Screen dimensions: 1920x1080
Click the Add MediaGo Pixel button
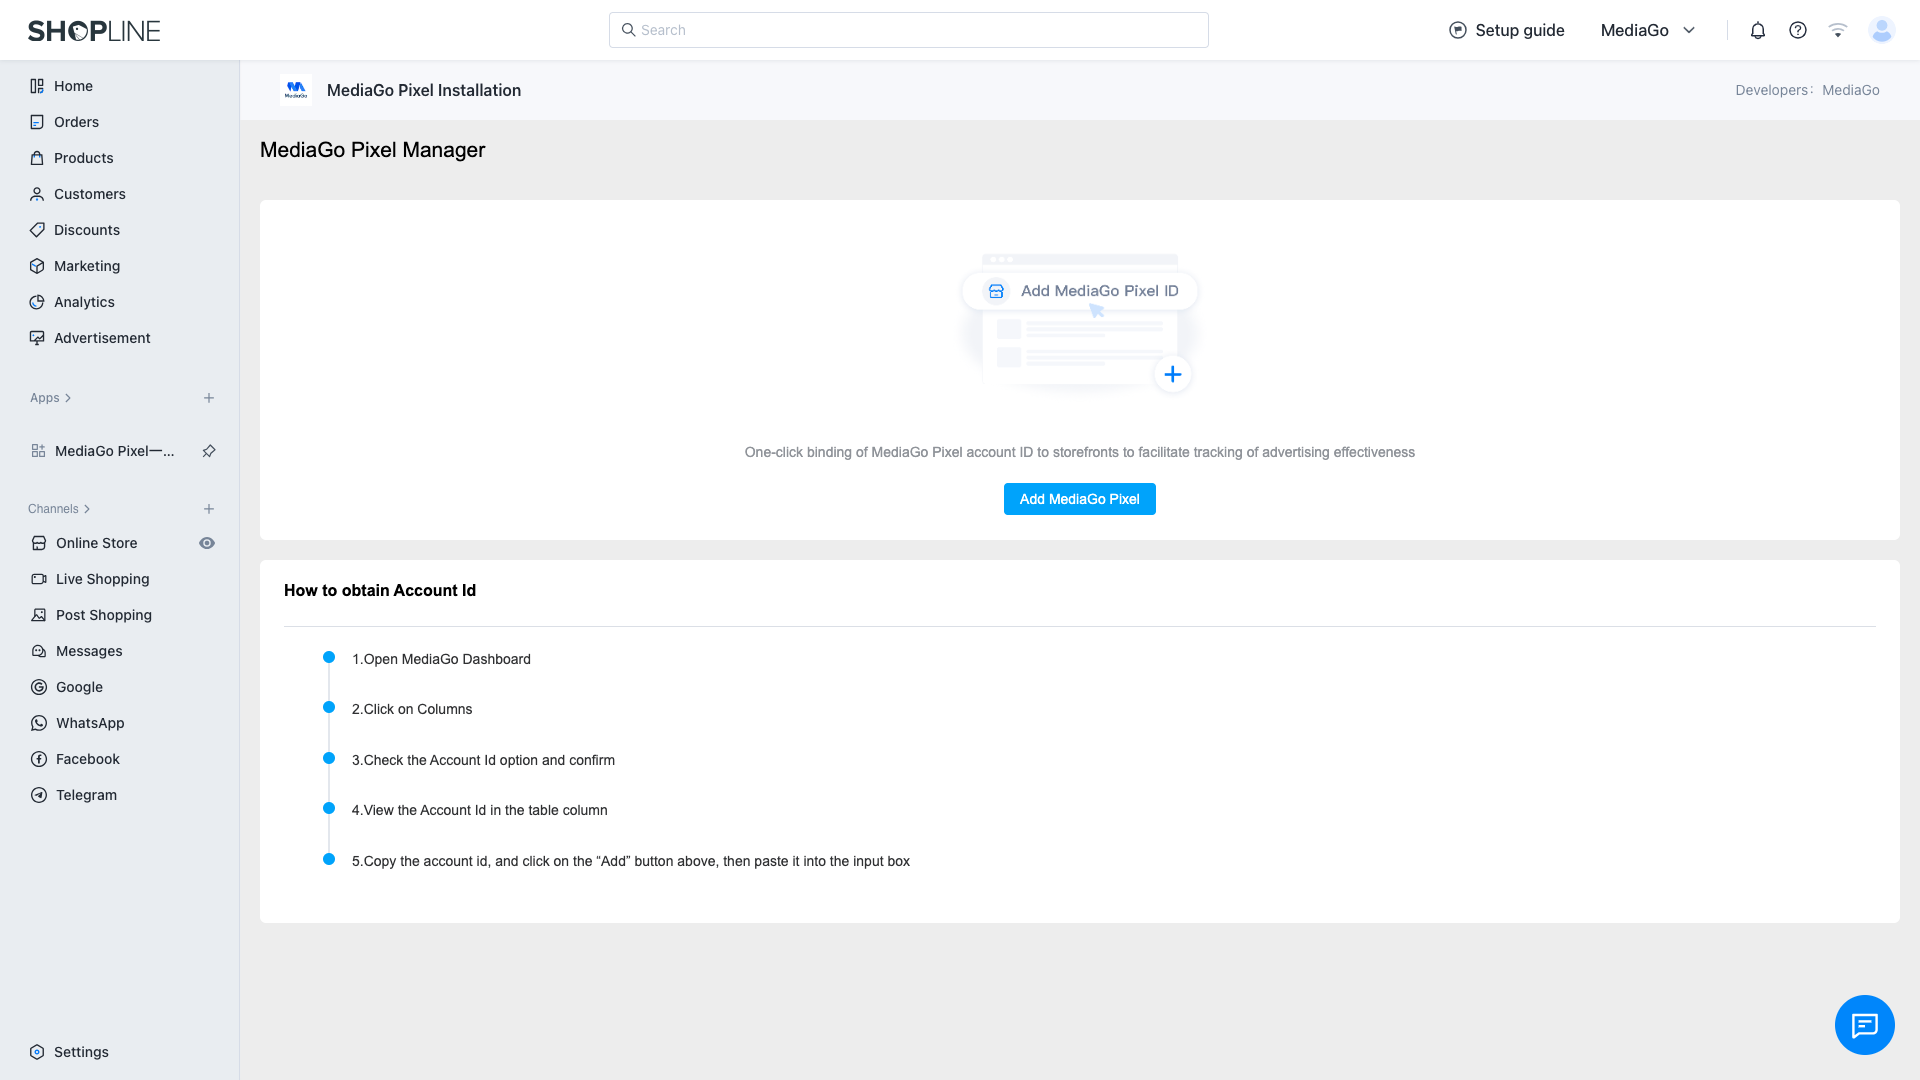click(1079, 499)
